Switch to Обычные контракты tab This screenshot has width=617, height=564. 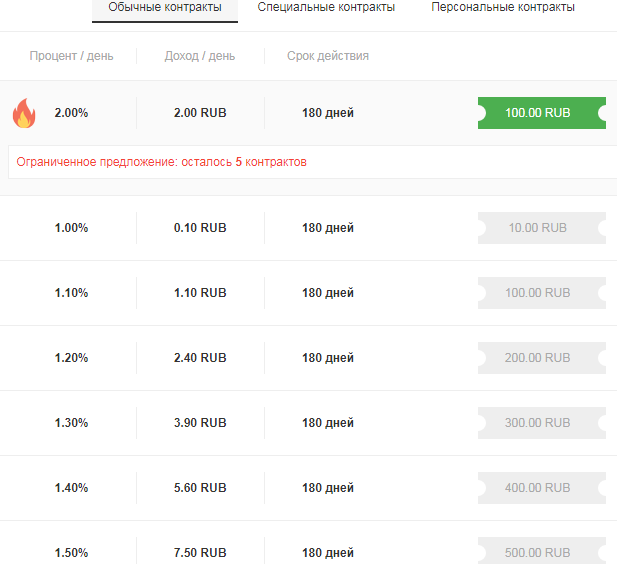pos(165,8)
